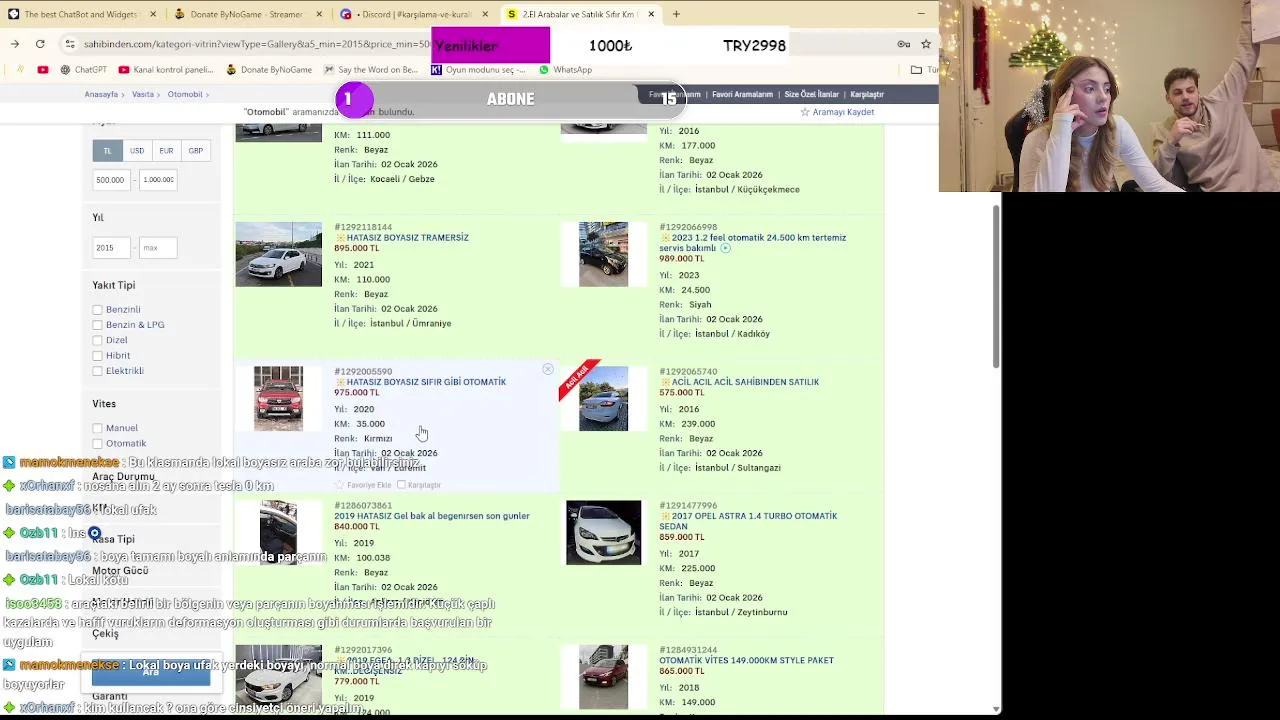
Task: Go to Otomobil breadcrumb
Action: tap(185, 94)
